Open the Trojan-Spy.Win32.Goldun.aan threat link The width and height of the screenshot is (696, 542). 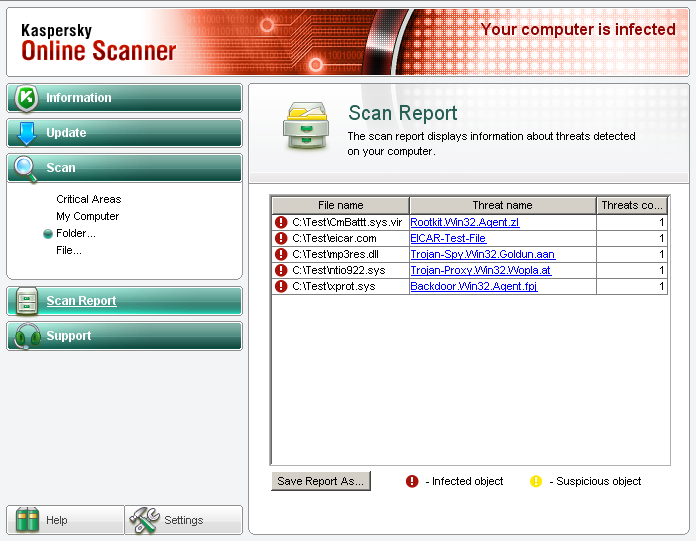coord(482,255)
